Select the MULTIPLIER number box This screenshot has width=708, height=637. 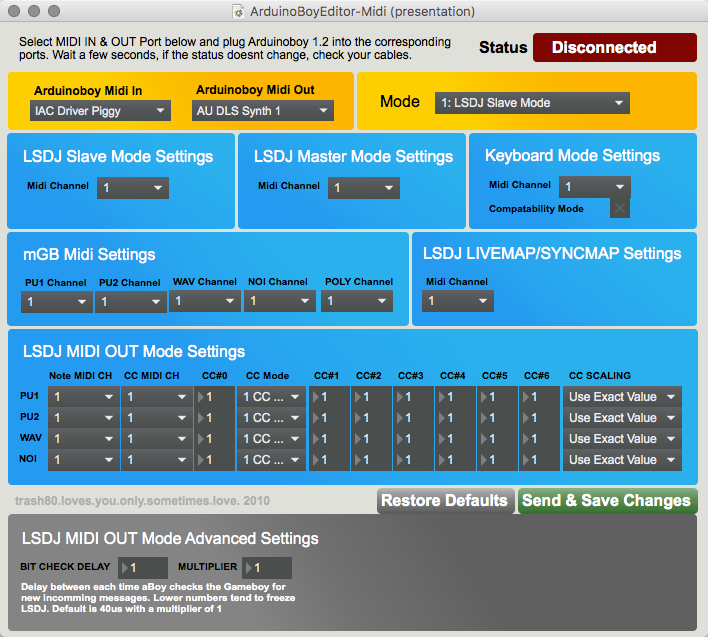(x=267, y=568)
